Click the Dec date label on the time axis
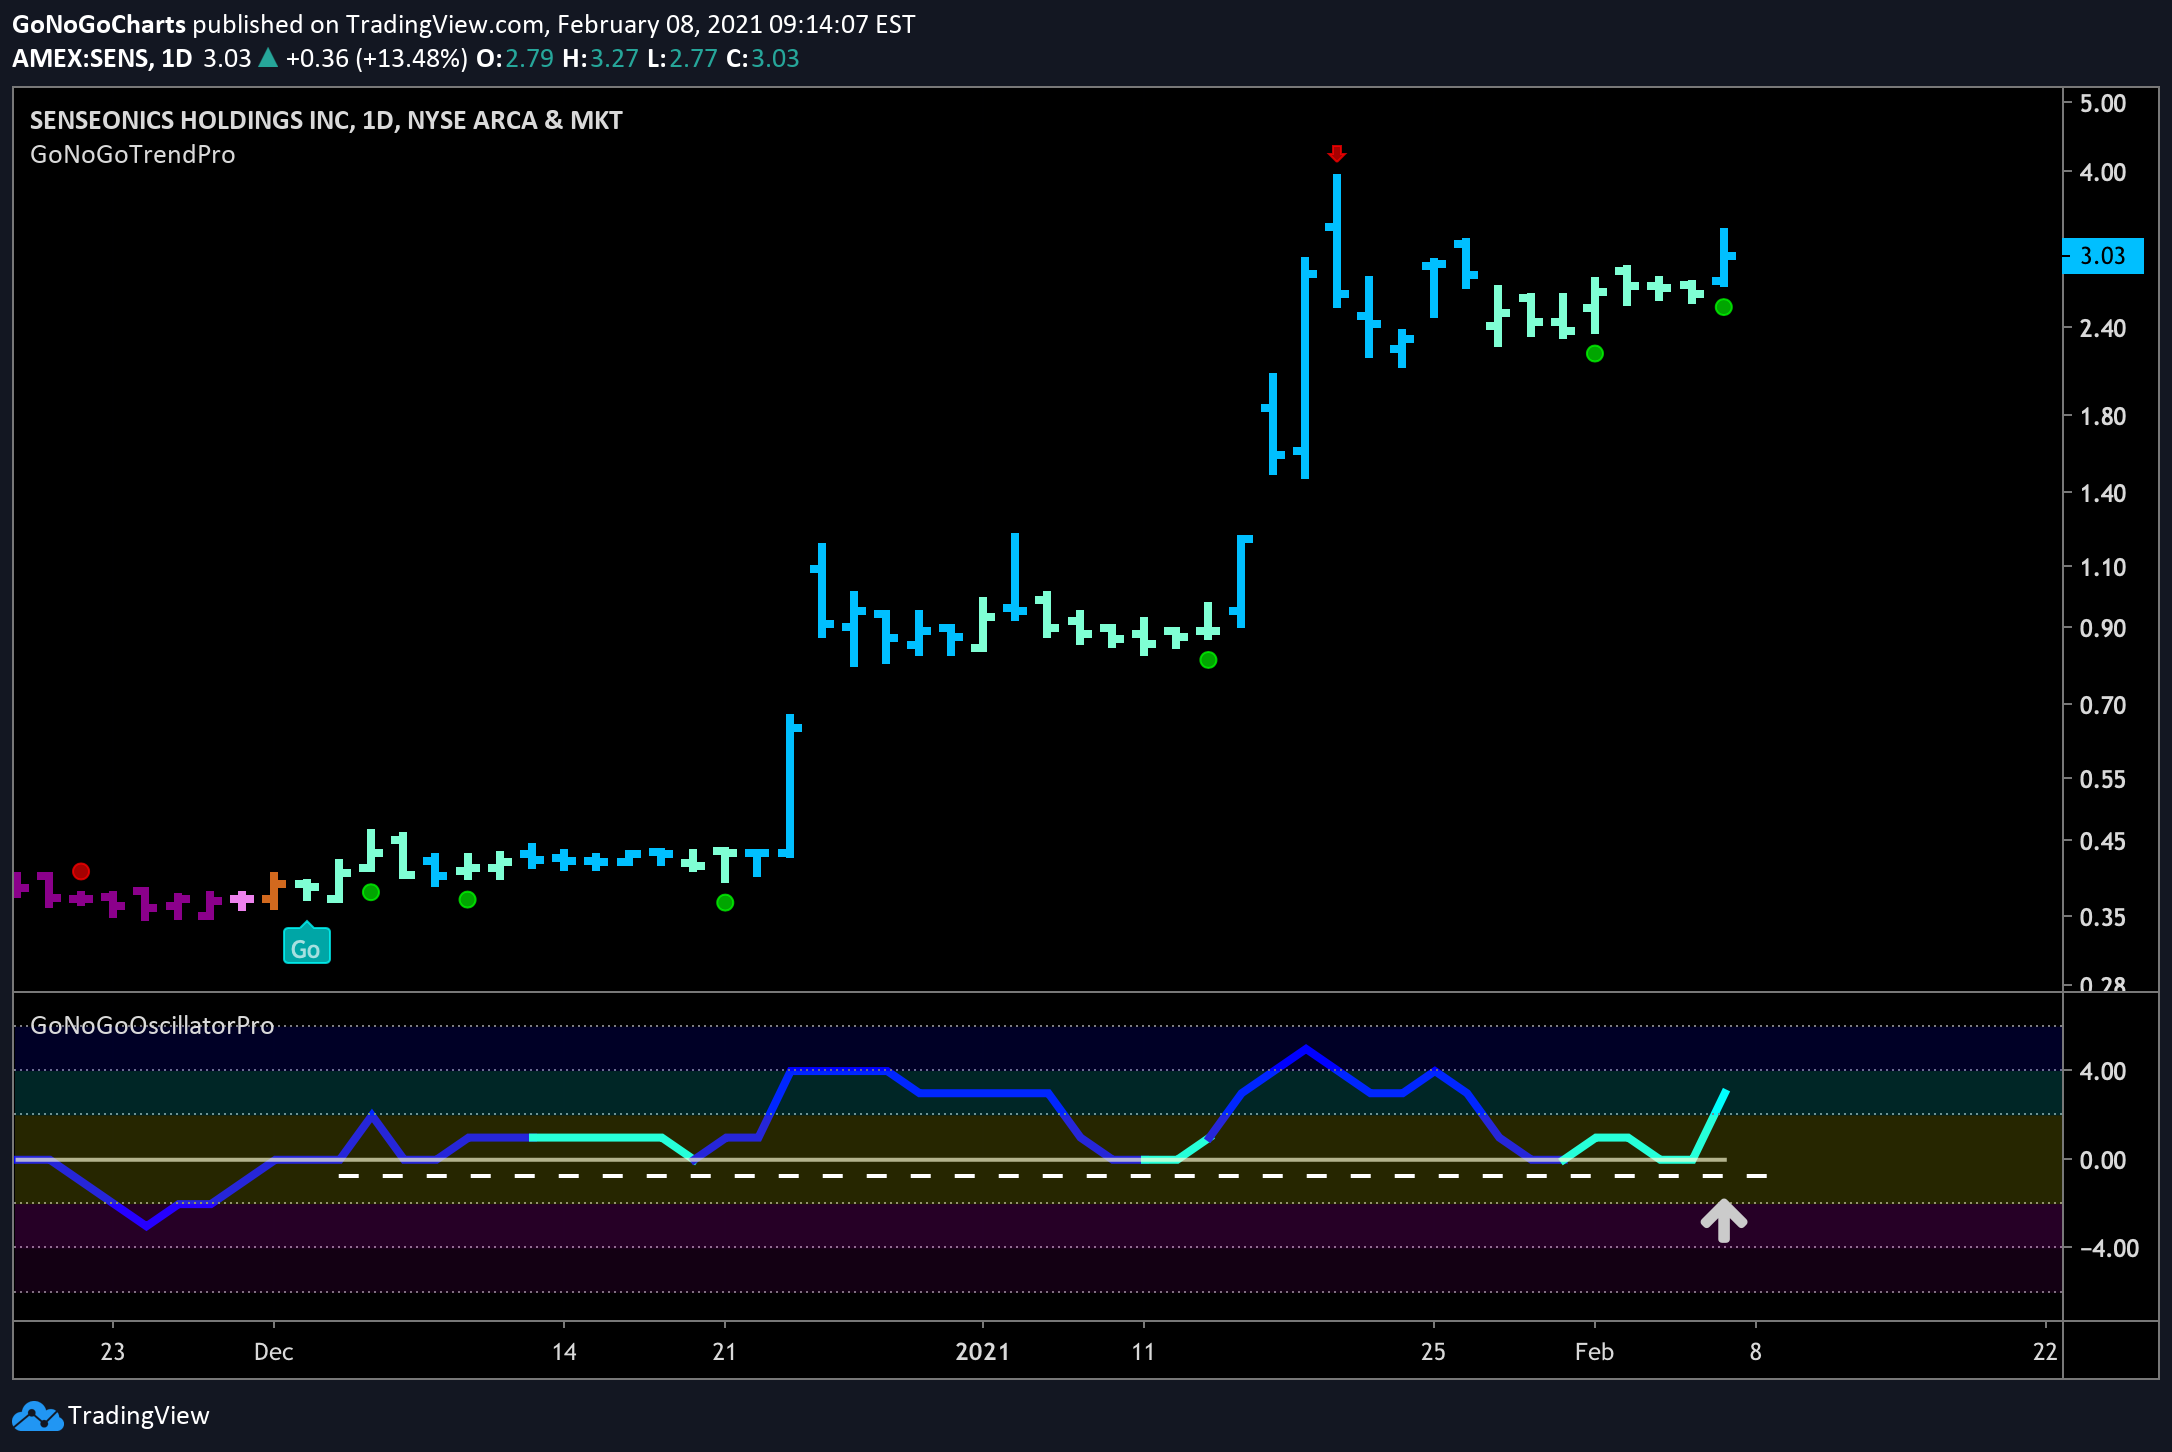The width and height of the screenshot is (2172, 1452). coord(273,1352)
